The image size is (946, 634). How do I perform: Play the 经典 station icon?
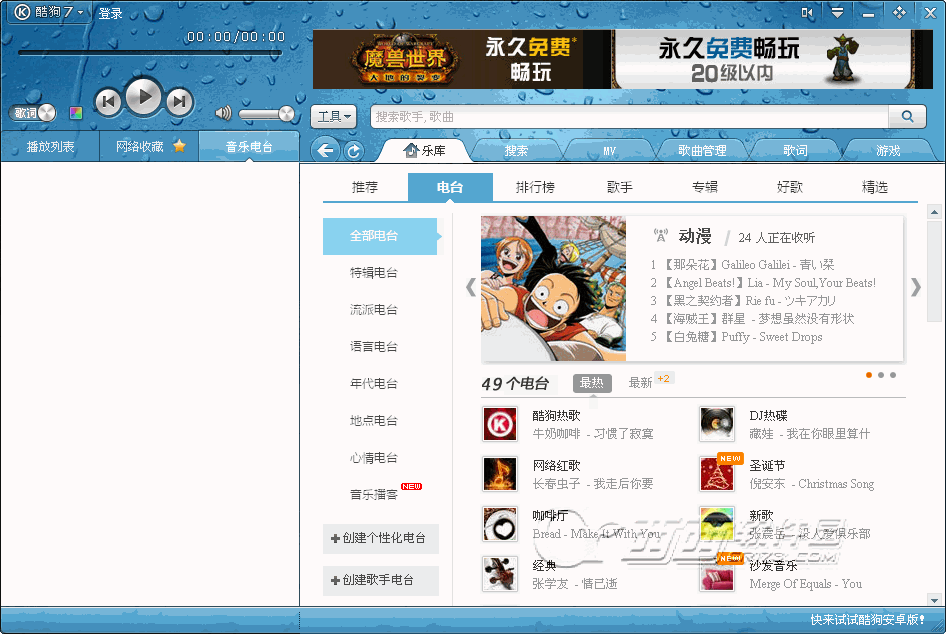500,574
